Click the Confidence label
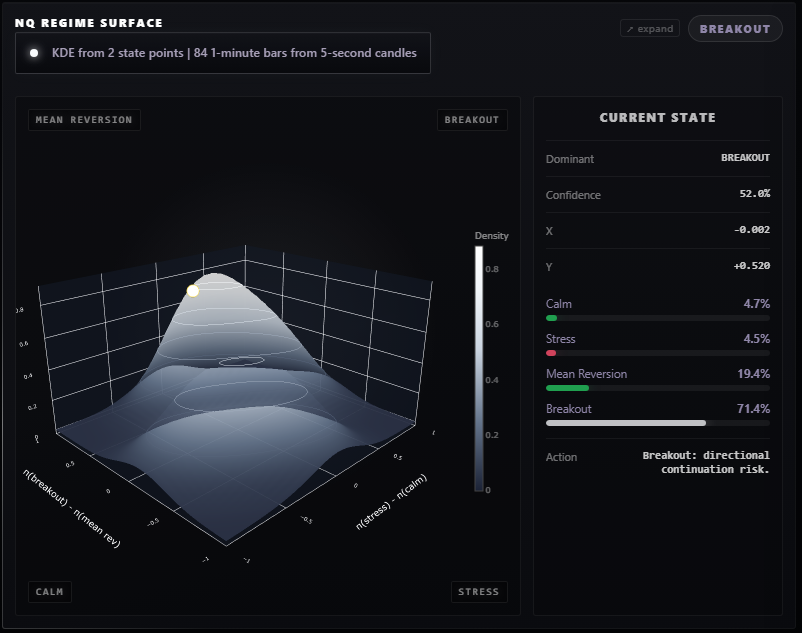The image size is (802, 633). tap(573, 195)
